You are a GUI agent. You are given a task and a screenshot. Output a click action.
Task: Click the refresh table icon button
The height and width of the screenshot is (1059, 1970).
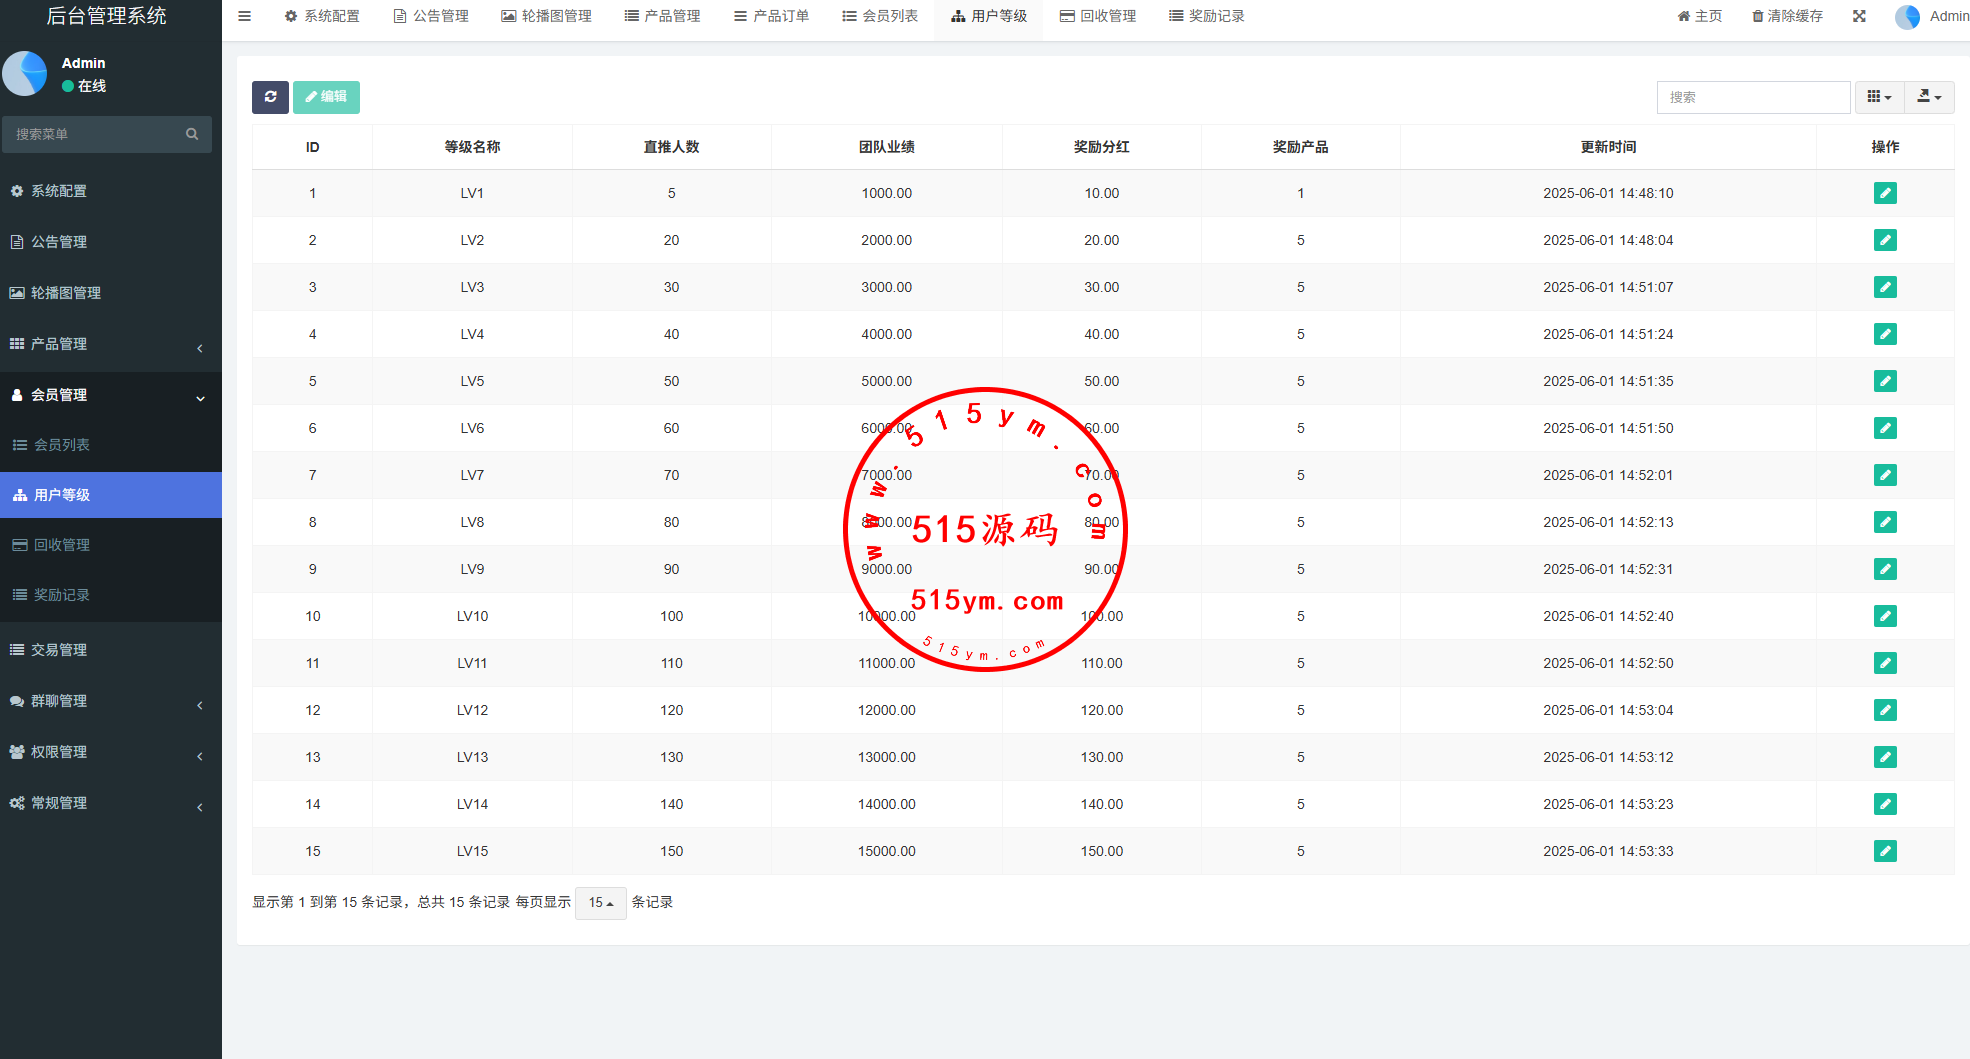click(x=270, y=97)
